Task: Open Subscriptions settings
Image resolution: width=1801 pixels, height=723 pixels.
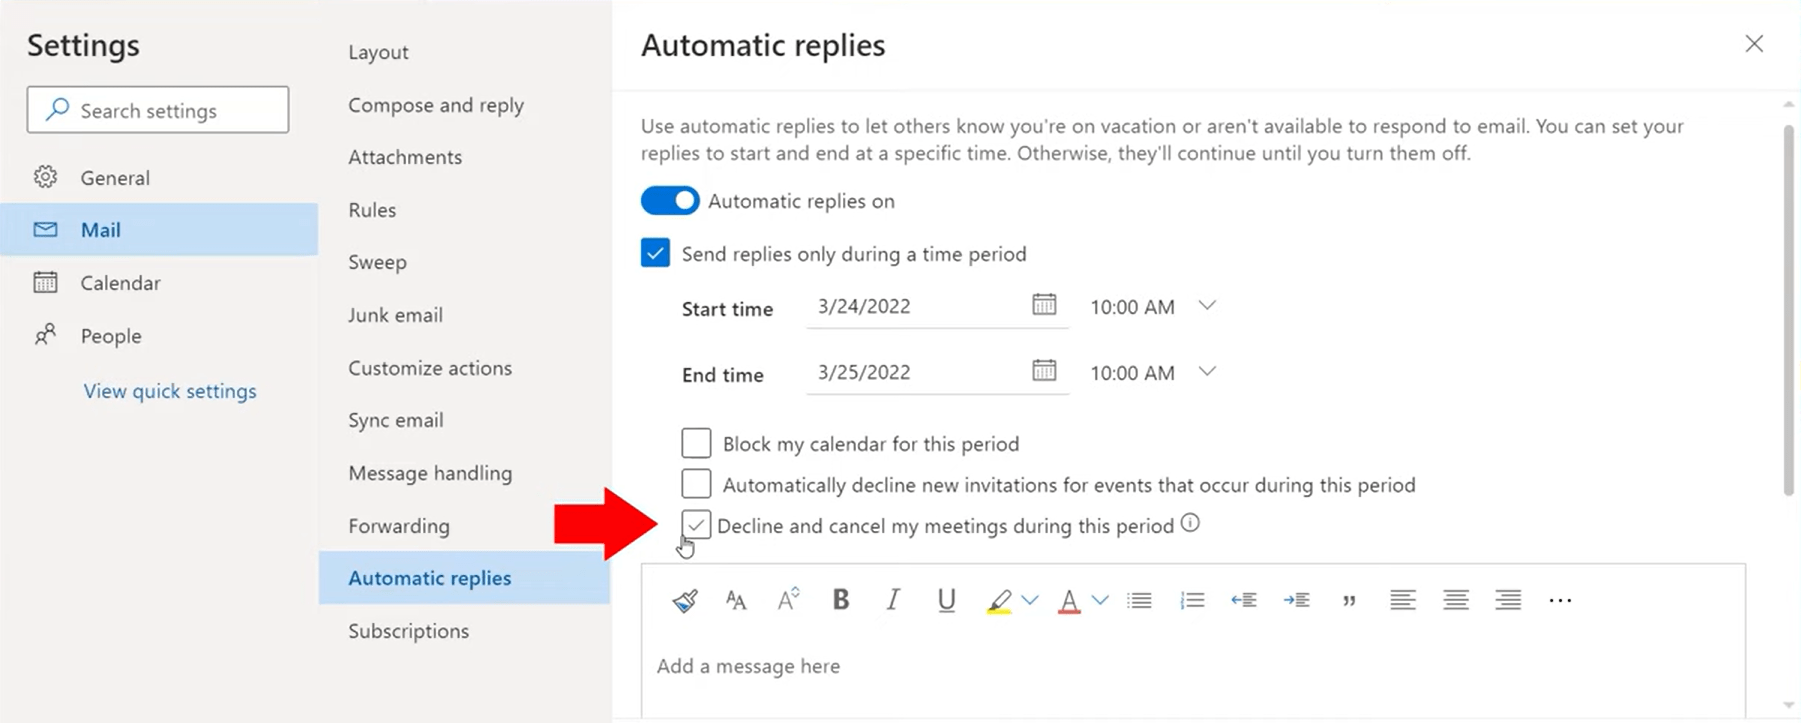Action: pyautogui.click(x=408, y=631)
